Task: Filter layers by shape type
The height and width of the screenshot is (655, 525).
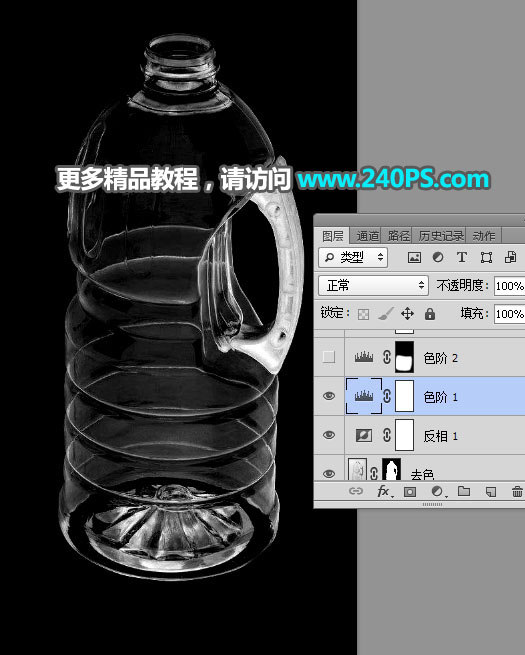Action: (x=486, y=257)
